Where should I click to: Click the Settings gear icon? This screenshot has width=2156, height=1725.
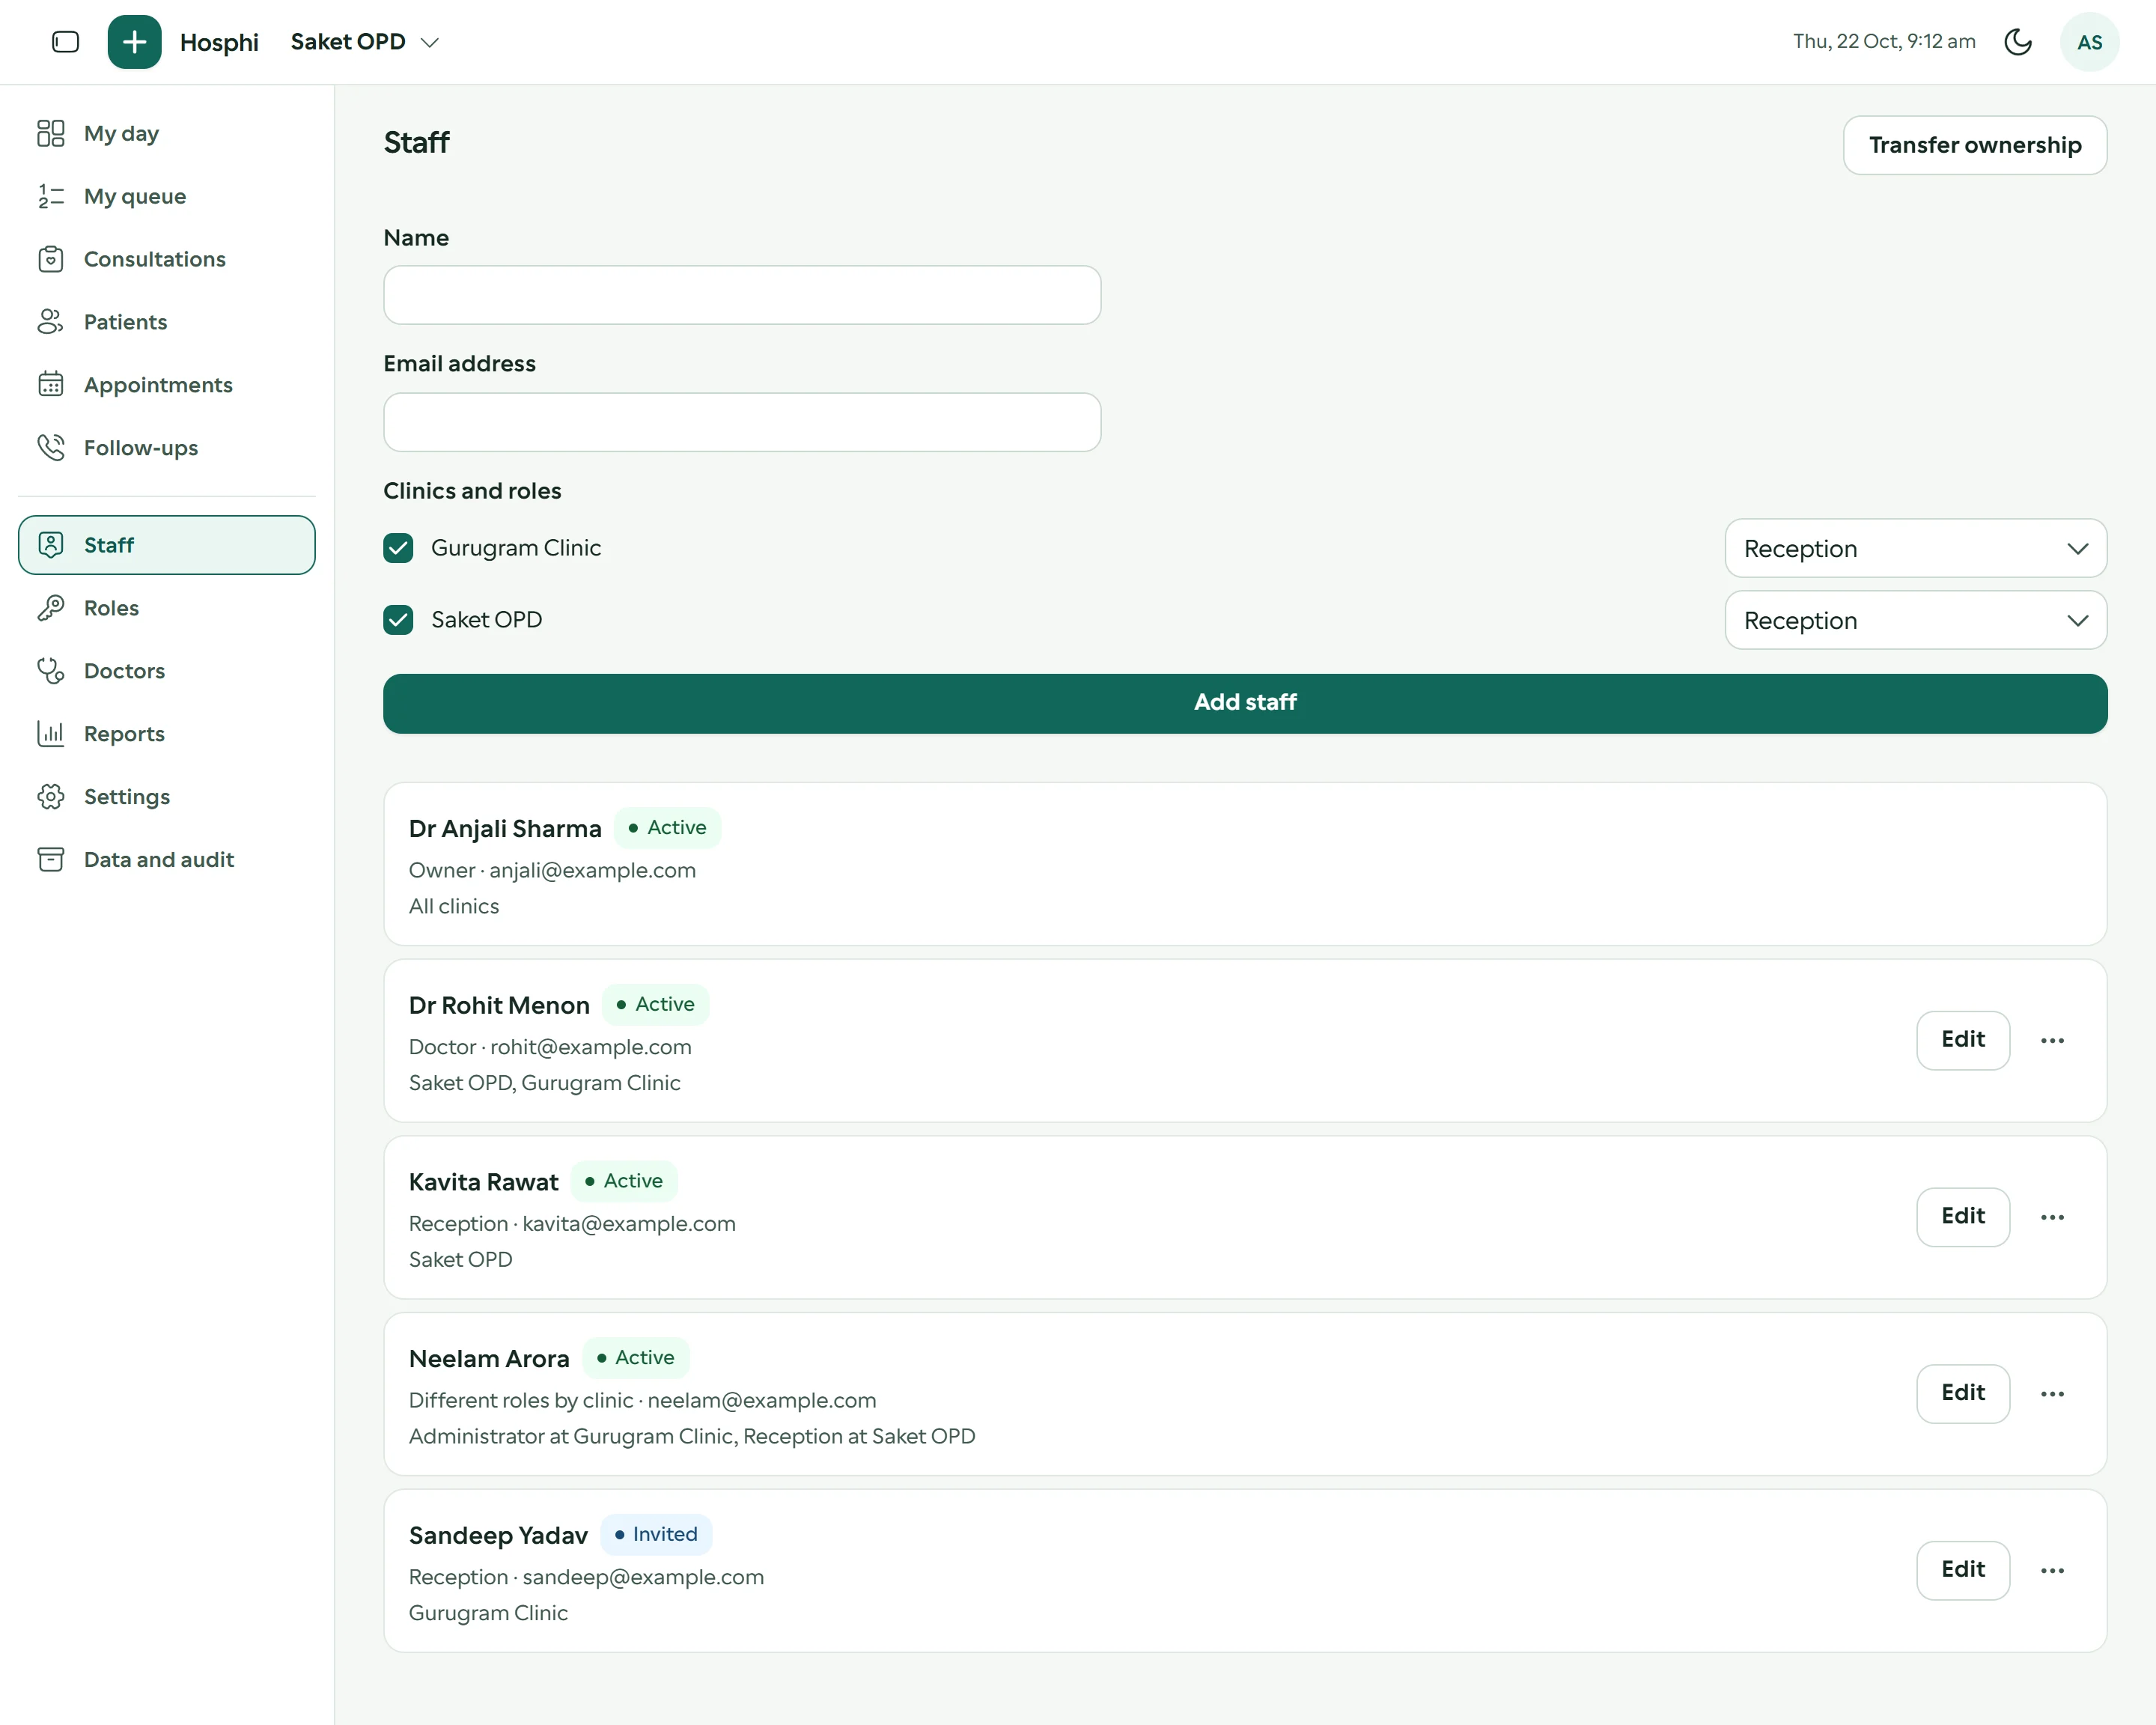point(51,797)
